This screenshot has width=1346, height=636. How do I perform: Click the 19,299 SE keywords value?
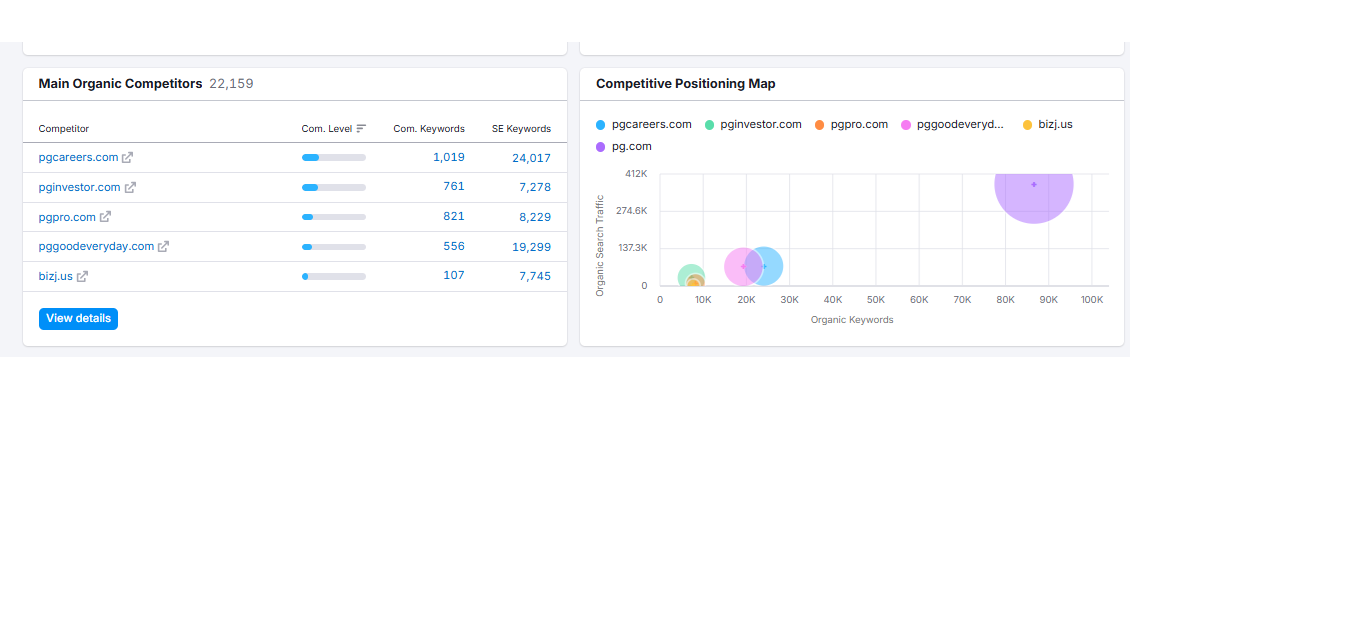[x=531, y=247]
